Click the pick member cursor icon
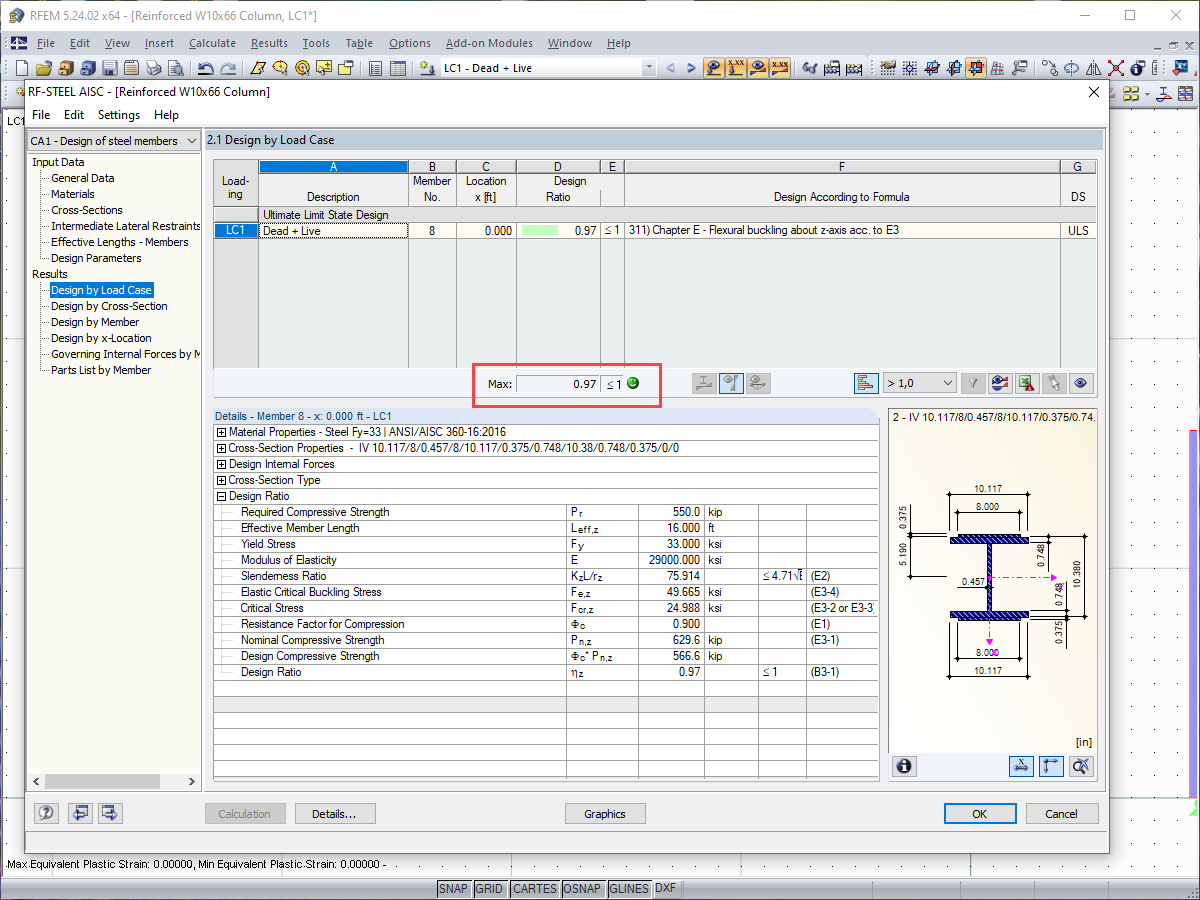Viewport: 1200px width, 900px height. pos(1053,383)
